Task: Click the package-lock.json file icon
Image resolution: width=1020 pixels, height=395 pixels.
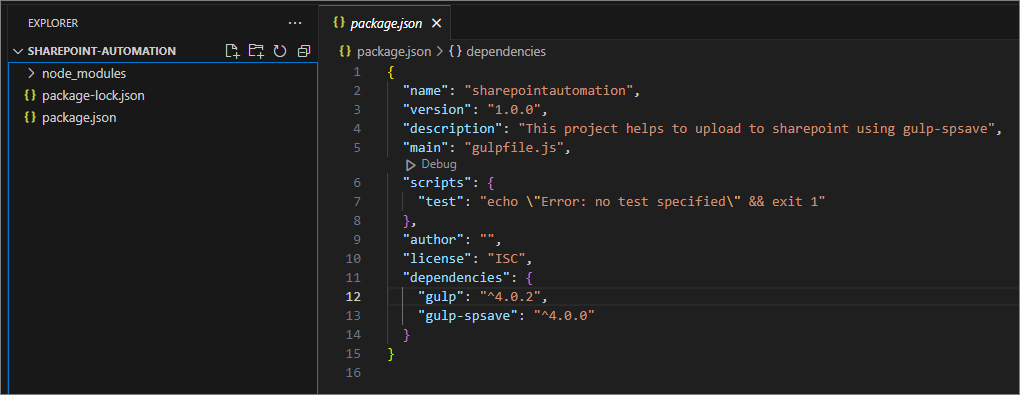Action: click(x=29, y=96)
